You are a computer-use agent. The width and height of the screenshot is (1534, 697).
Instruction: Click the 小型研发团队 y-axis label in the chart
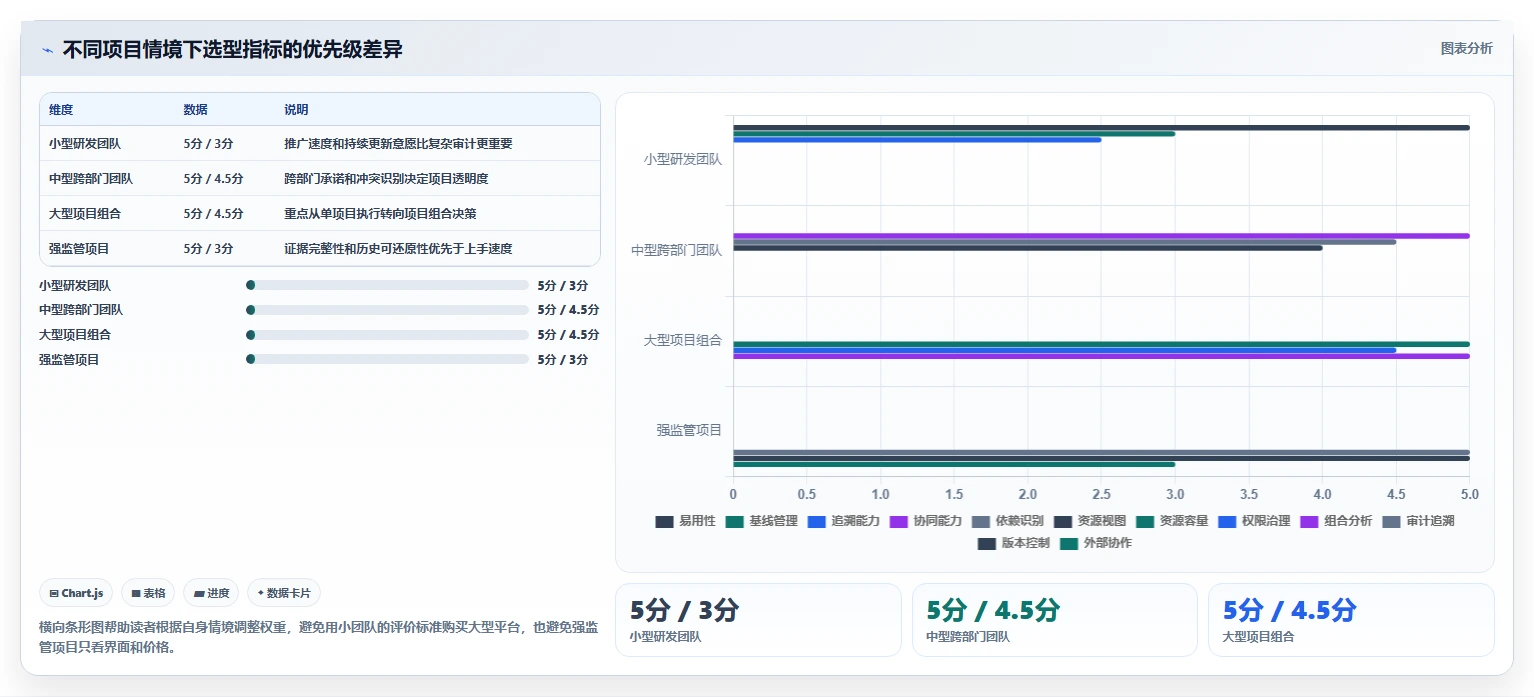(x=683, y=159)
